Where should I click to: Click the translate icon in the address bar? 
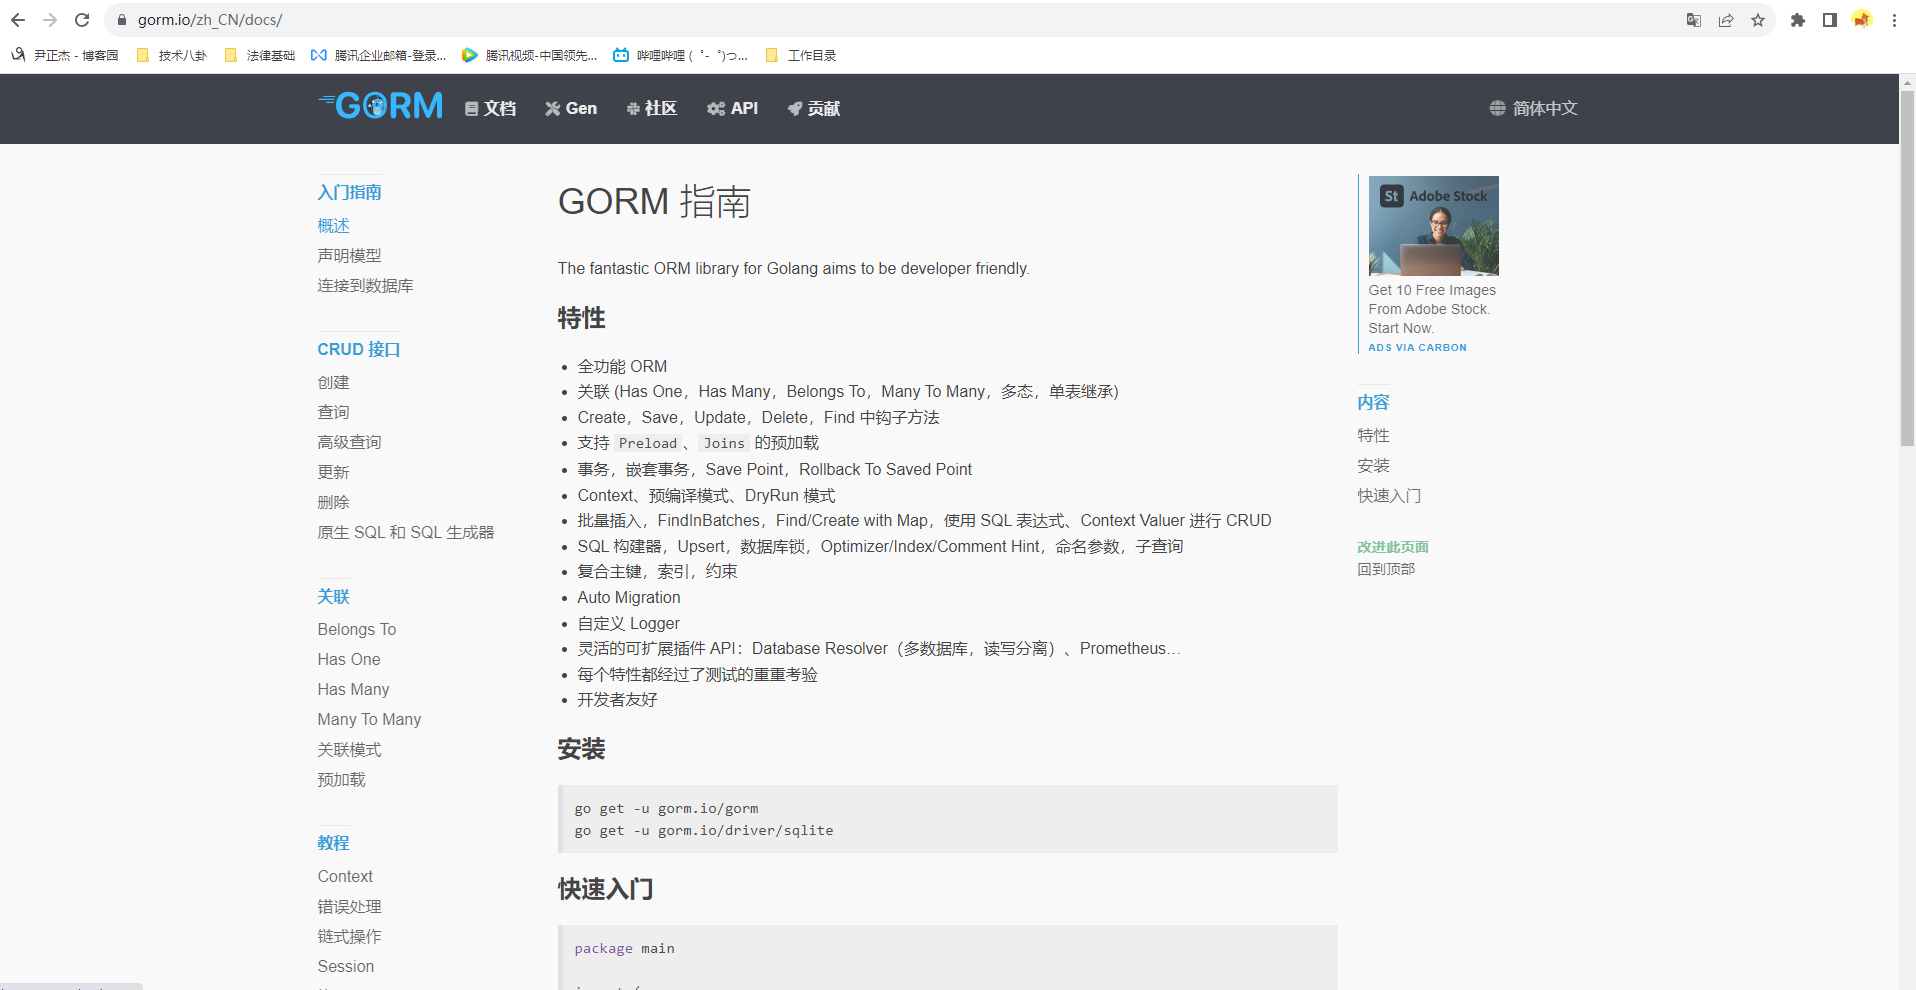point(1693,19)
